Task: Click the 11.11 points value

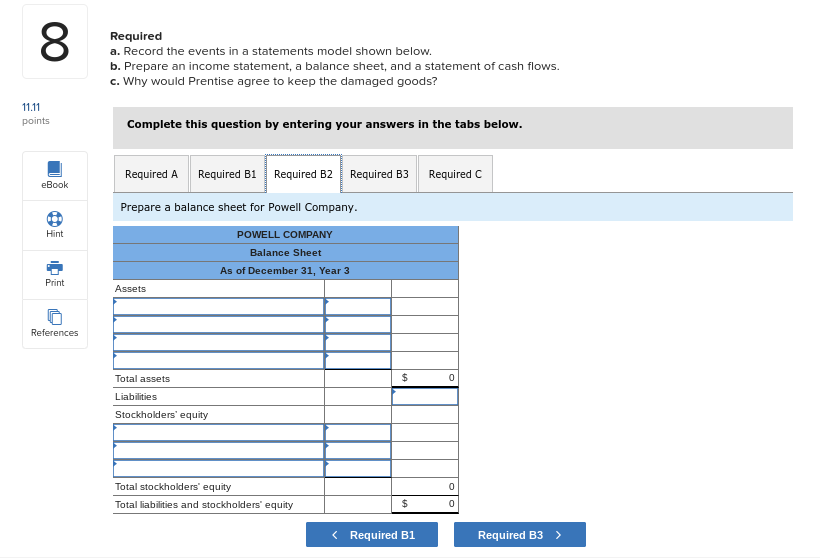Action: click(31, 107)
